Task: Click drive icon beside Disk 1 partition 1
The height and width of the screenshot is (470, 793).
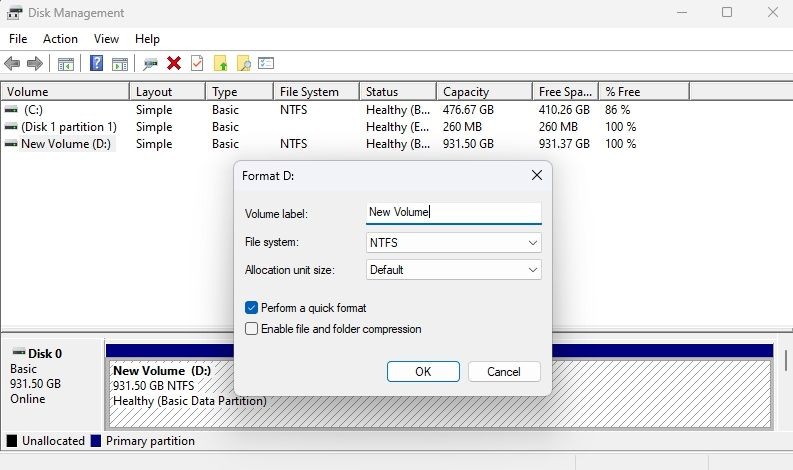Action: tap(11, 126)
